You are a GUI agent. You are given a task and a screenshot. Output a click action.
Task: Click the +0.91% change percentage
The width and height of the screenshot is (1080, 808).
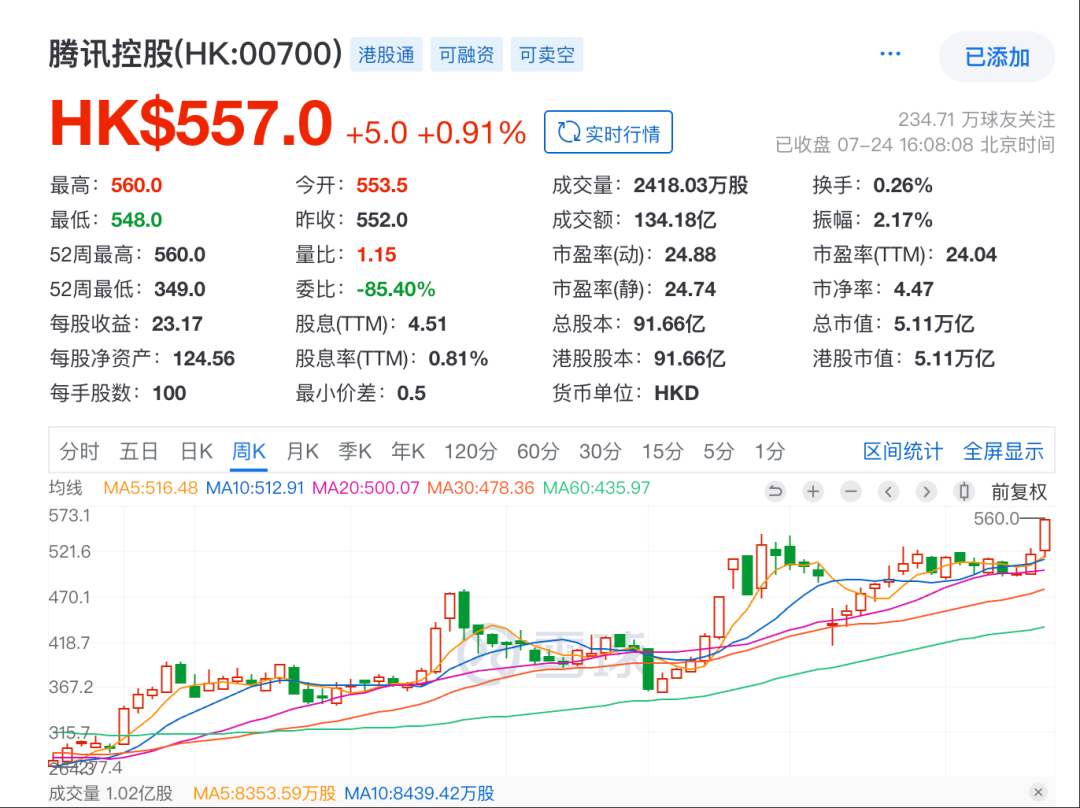472,133
